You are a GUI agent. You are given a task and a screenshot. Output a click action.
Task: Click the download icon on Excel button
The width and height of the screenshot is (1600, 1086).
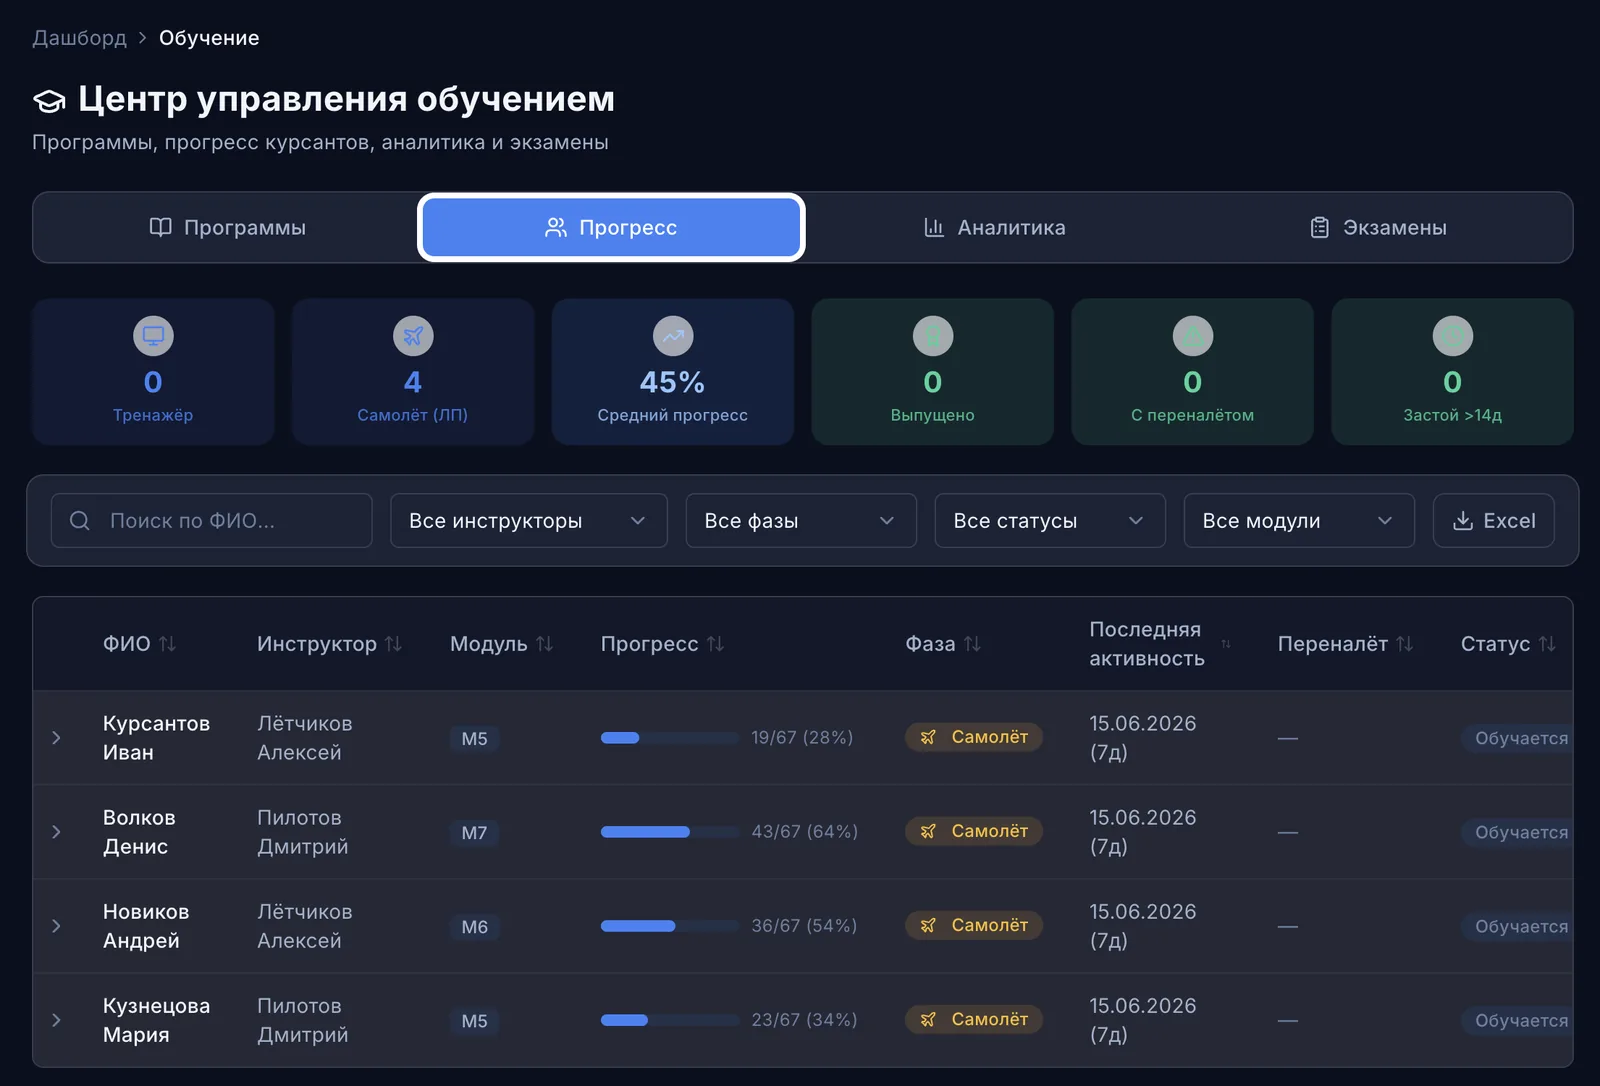click(x=1463, y=520)
